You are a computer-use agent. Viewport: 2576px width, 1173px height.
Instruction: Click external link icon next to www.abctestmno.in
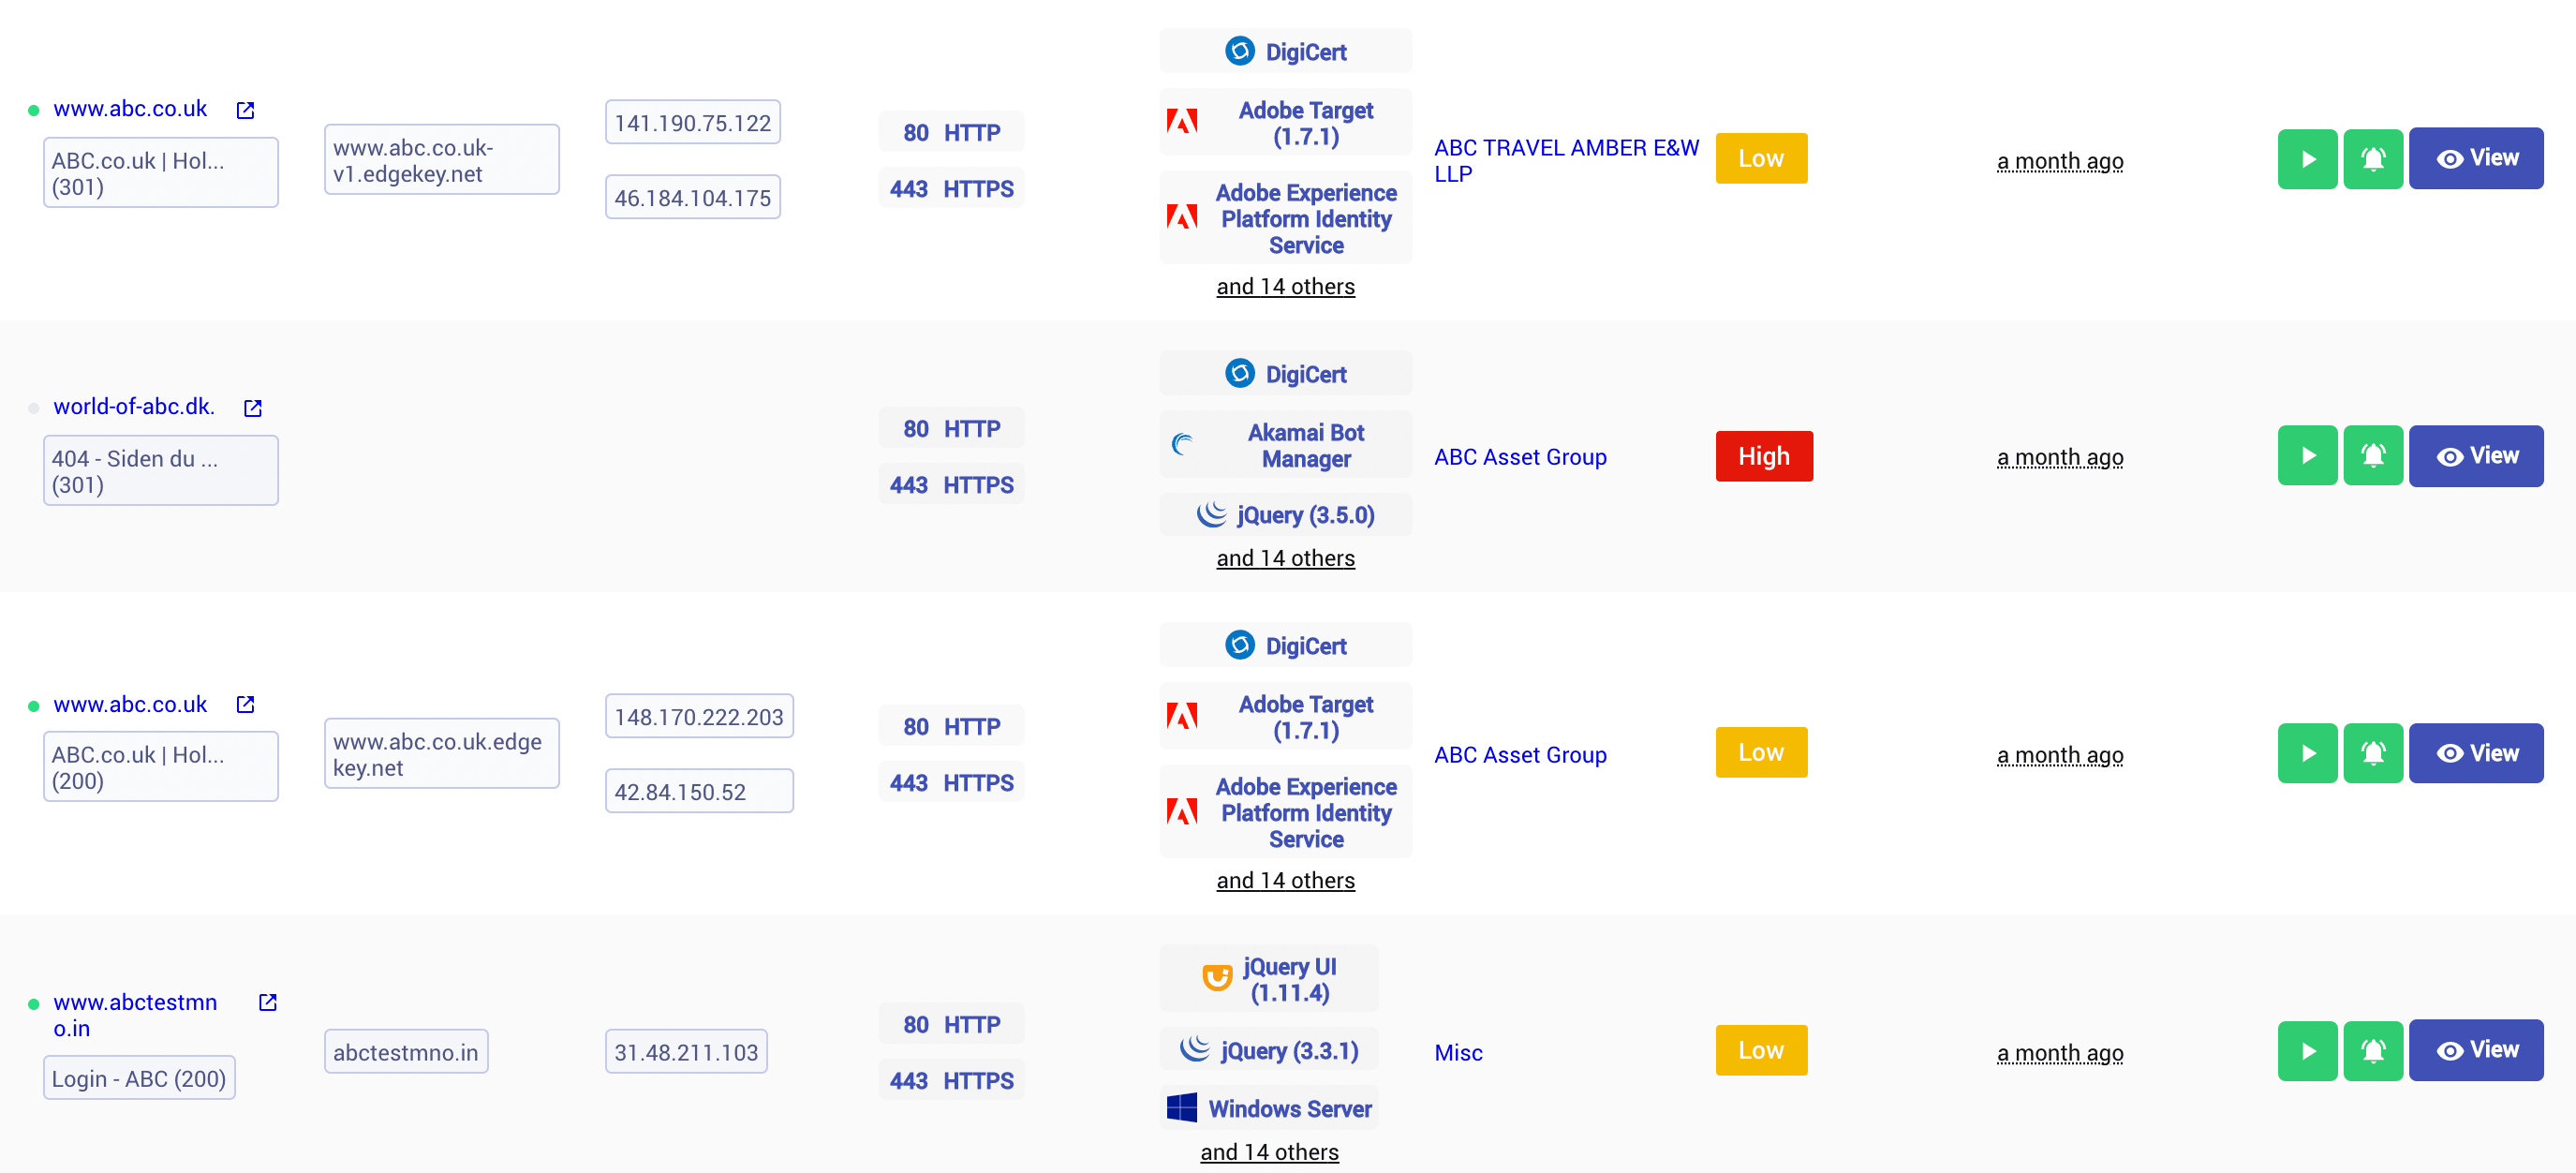(x=268, y=1002)
